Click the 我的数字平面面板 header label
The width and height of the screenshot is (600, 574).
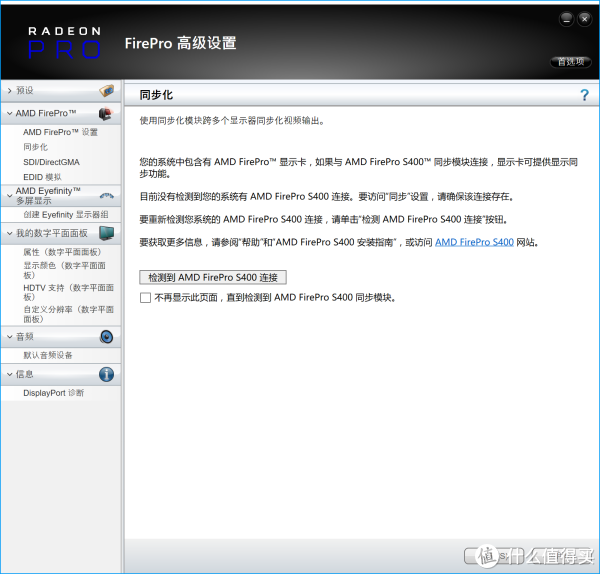[52, 233]
